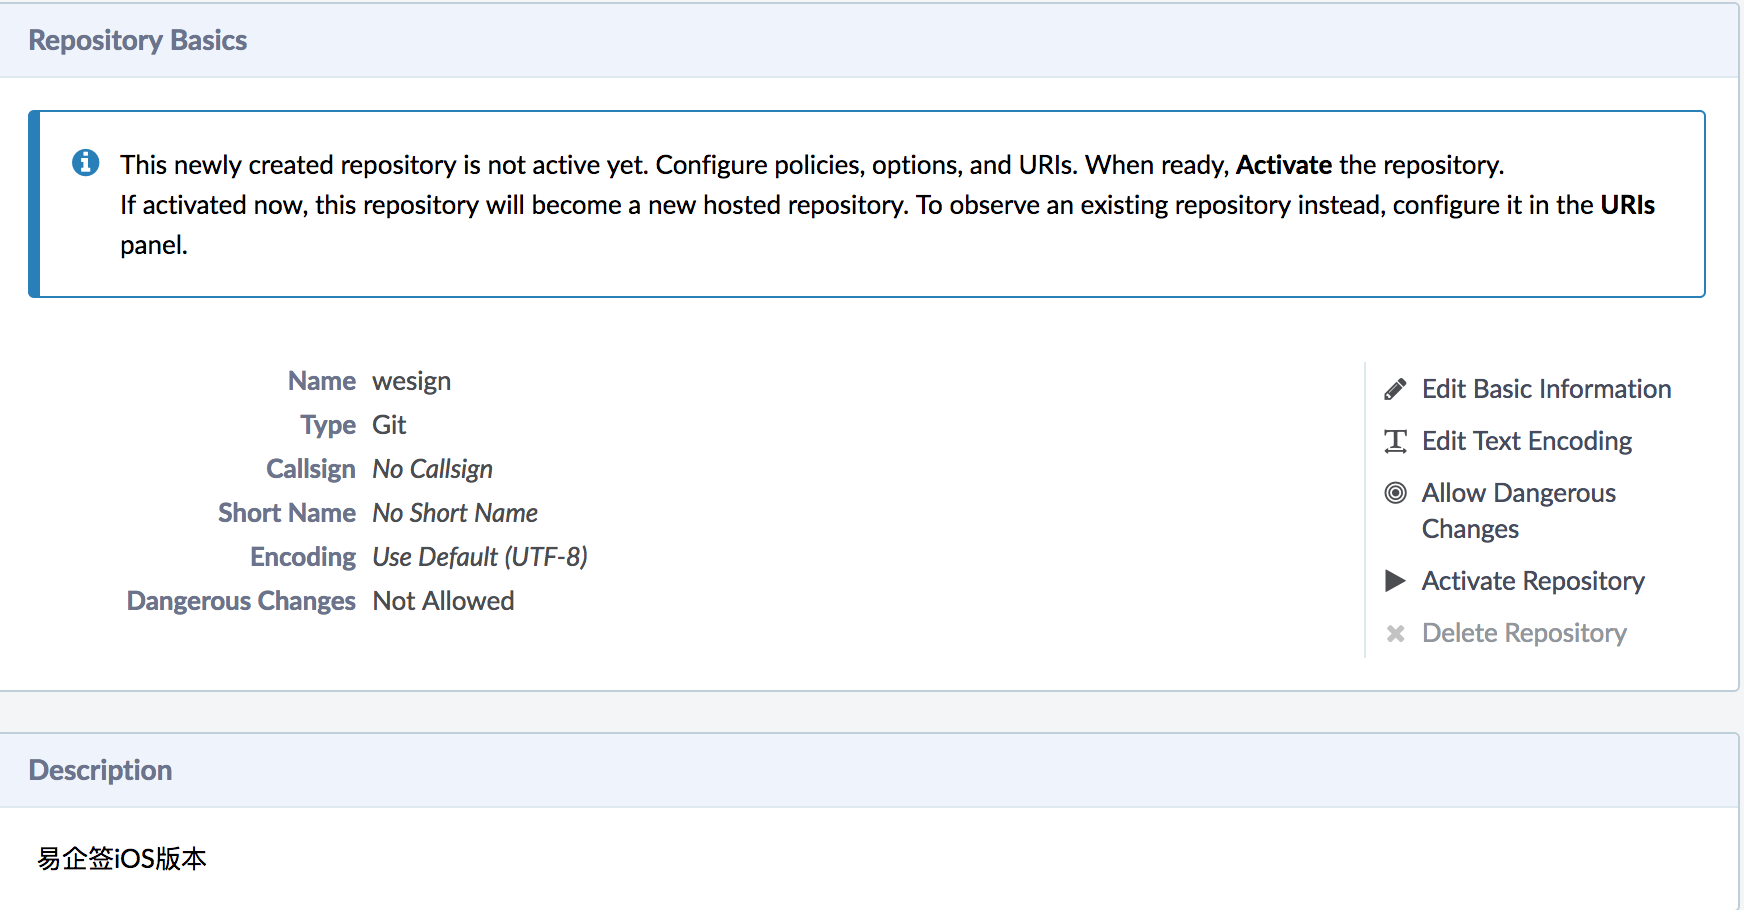Click the bold Activate word in the notice
Viewport: 1744px width, 910px height.
tap(1283, 165)
